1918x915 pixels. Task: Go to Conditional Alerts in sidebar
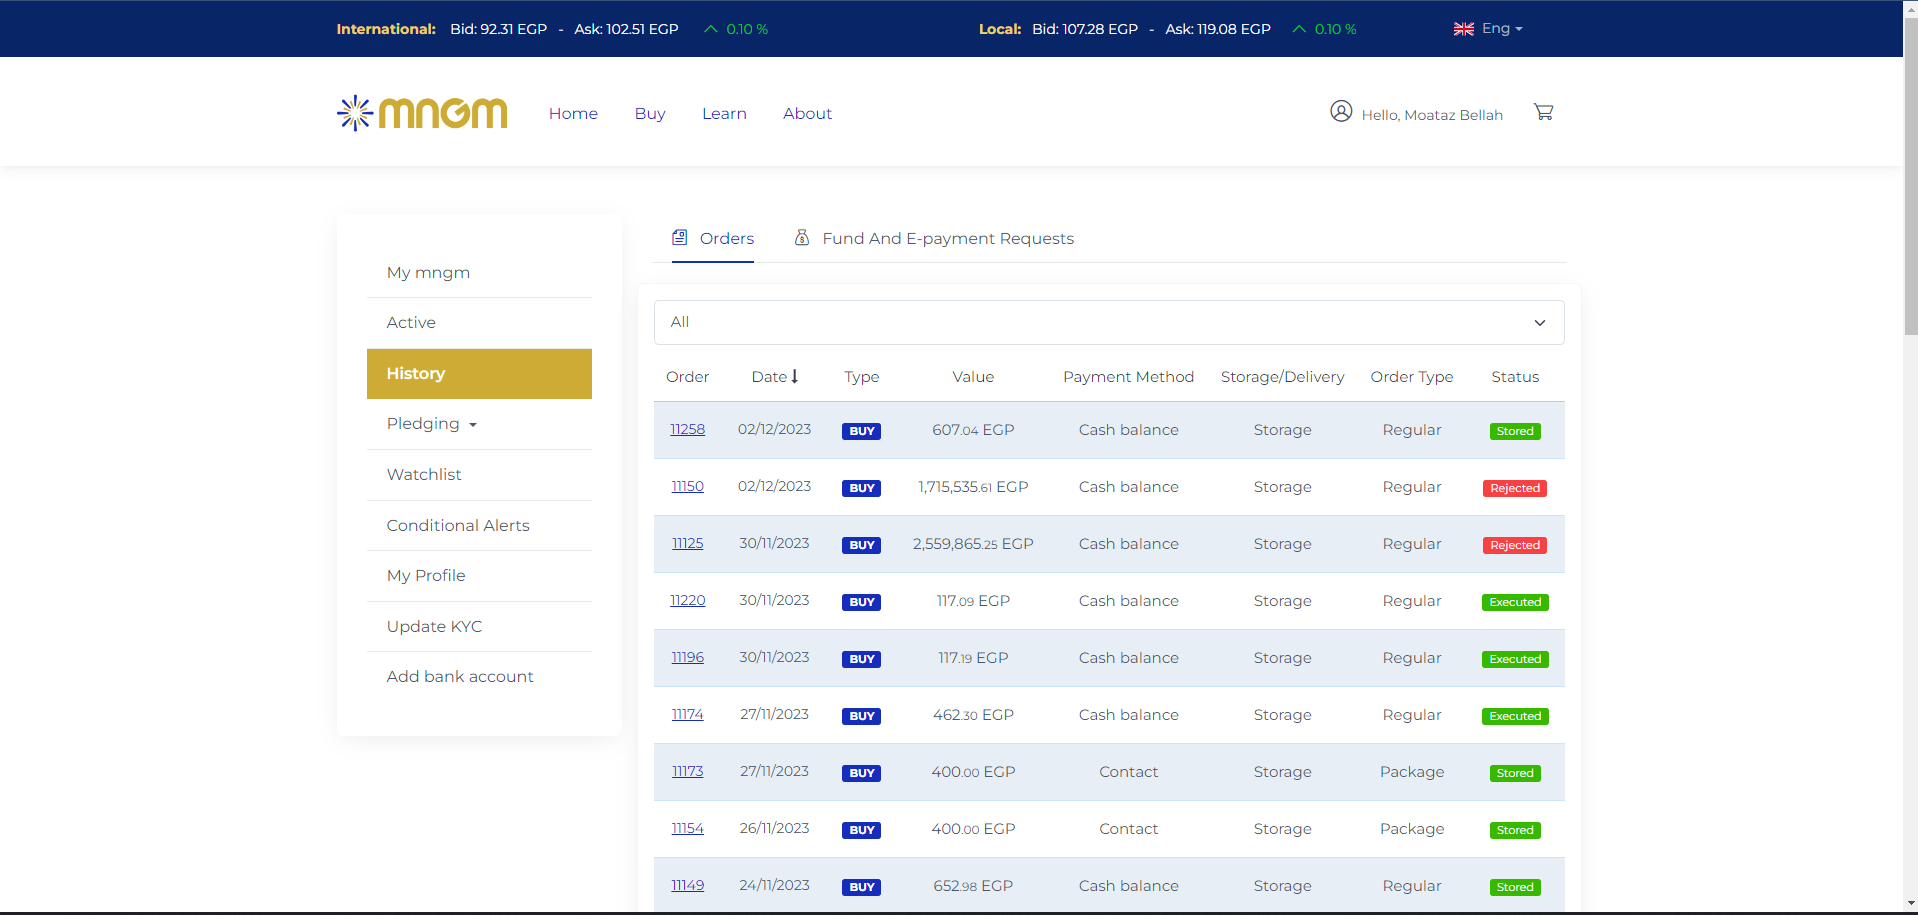pos(458,525)
